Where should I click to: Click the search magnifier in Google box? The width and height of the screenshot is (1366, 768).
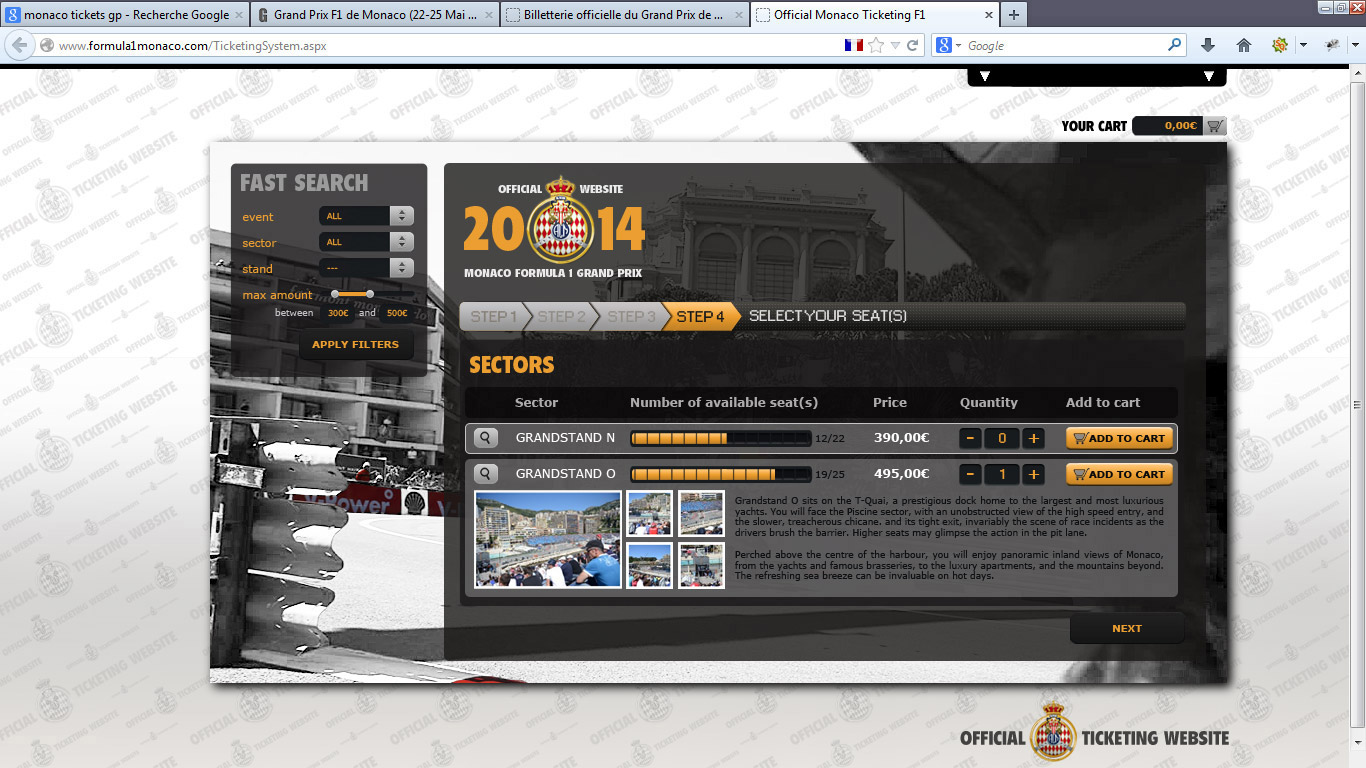point(1175,45)
